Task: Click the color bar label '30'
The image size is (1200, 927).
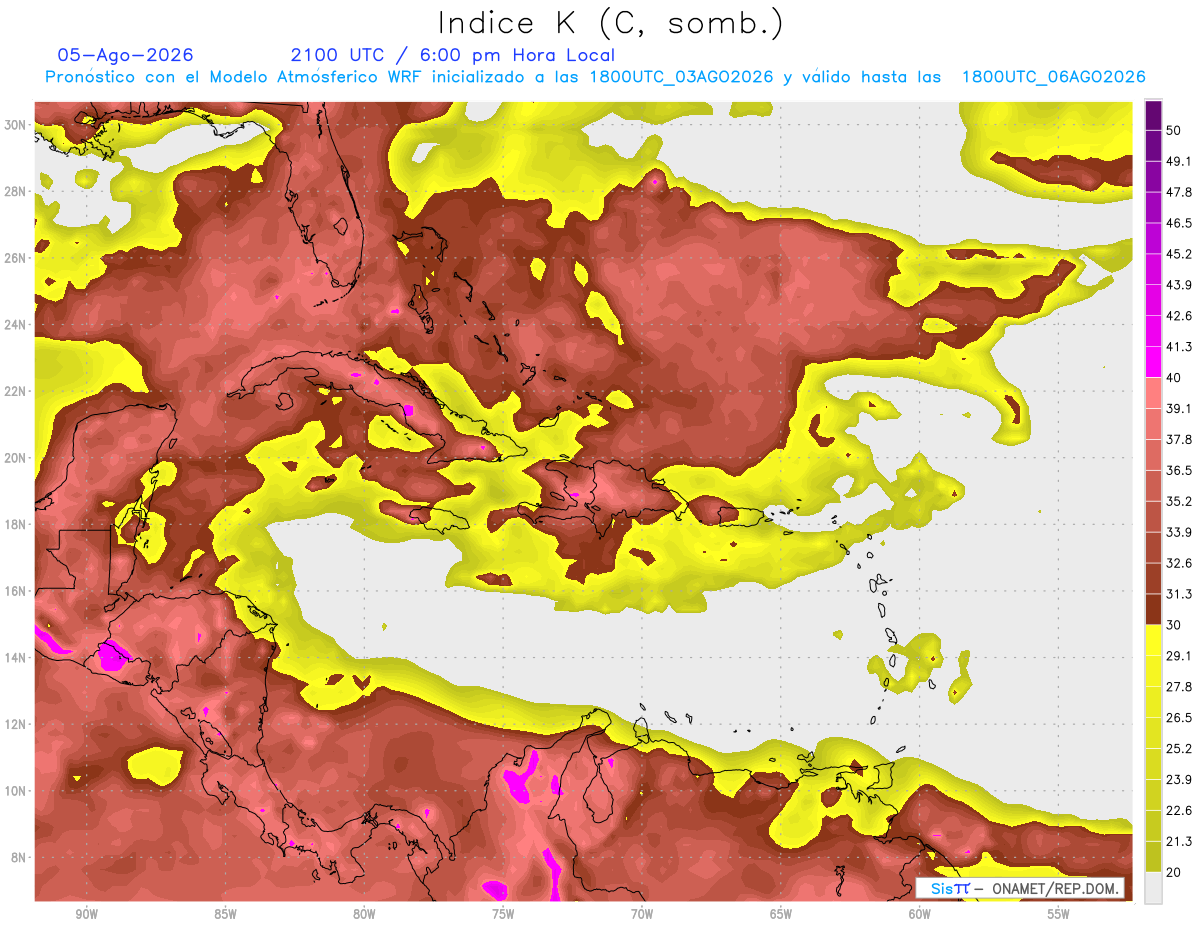Action: point(1175,624)
